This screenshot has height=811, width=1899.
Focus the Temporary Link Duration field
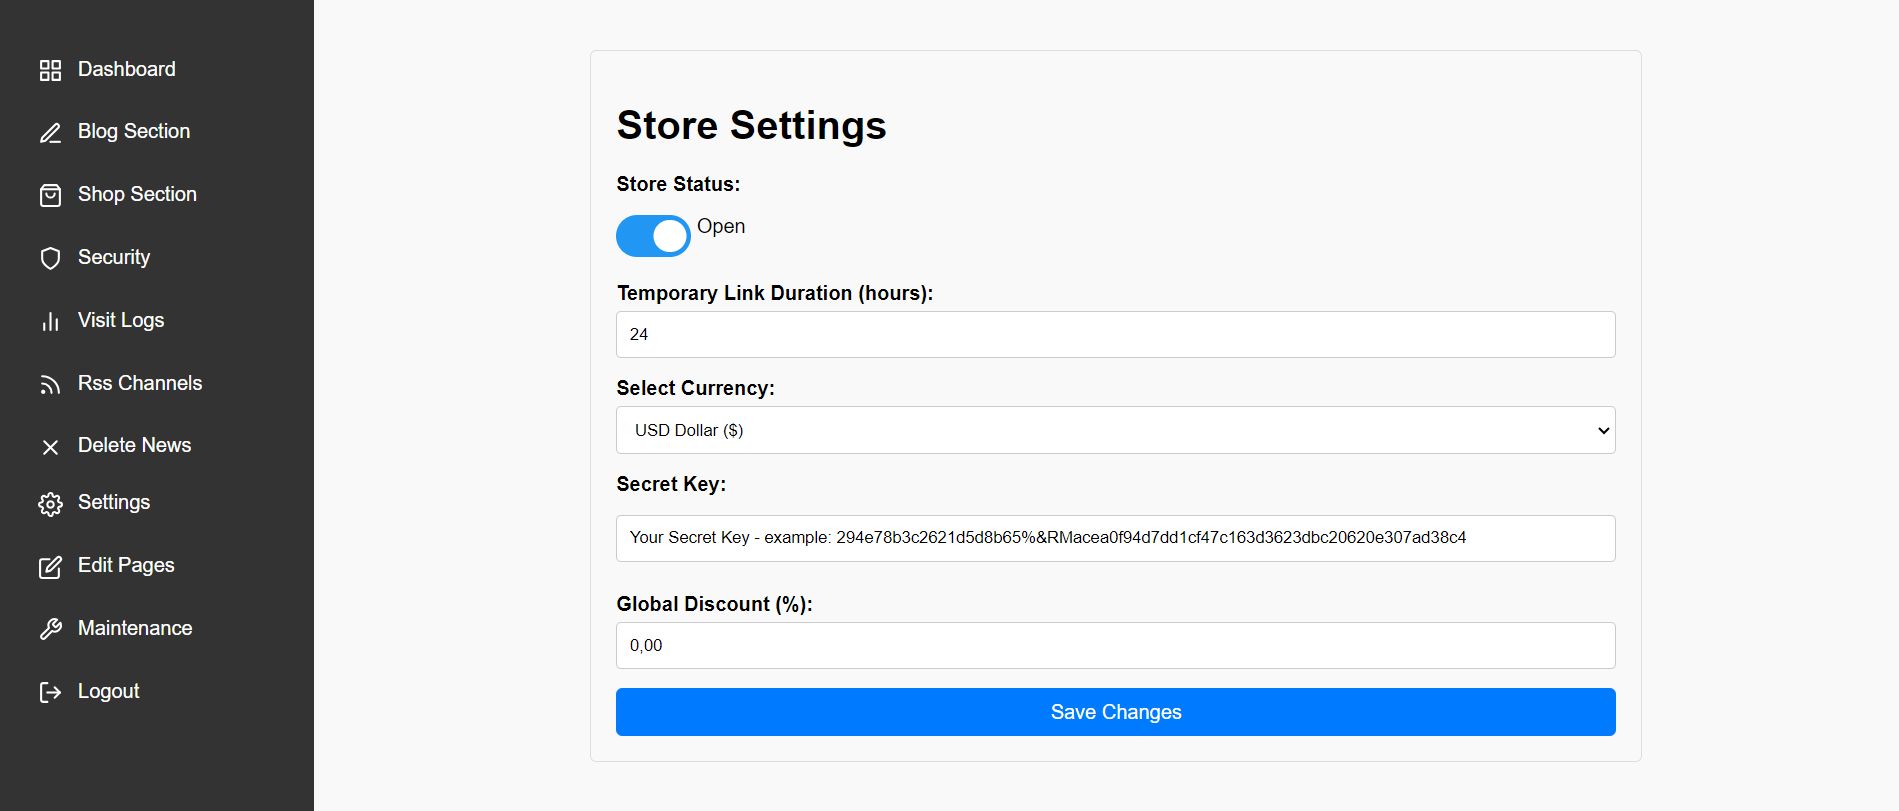pos(1115,334)
